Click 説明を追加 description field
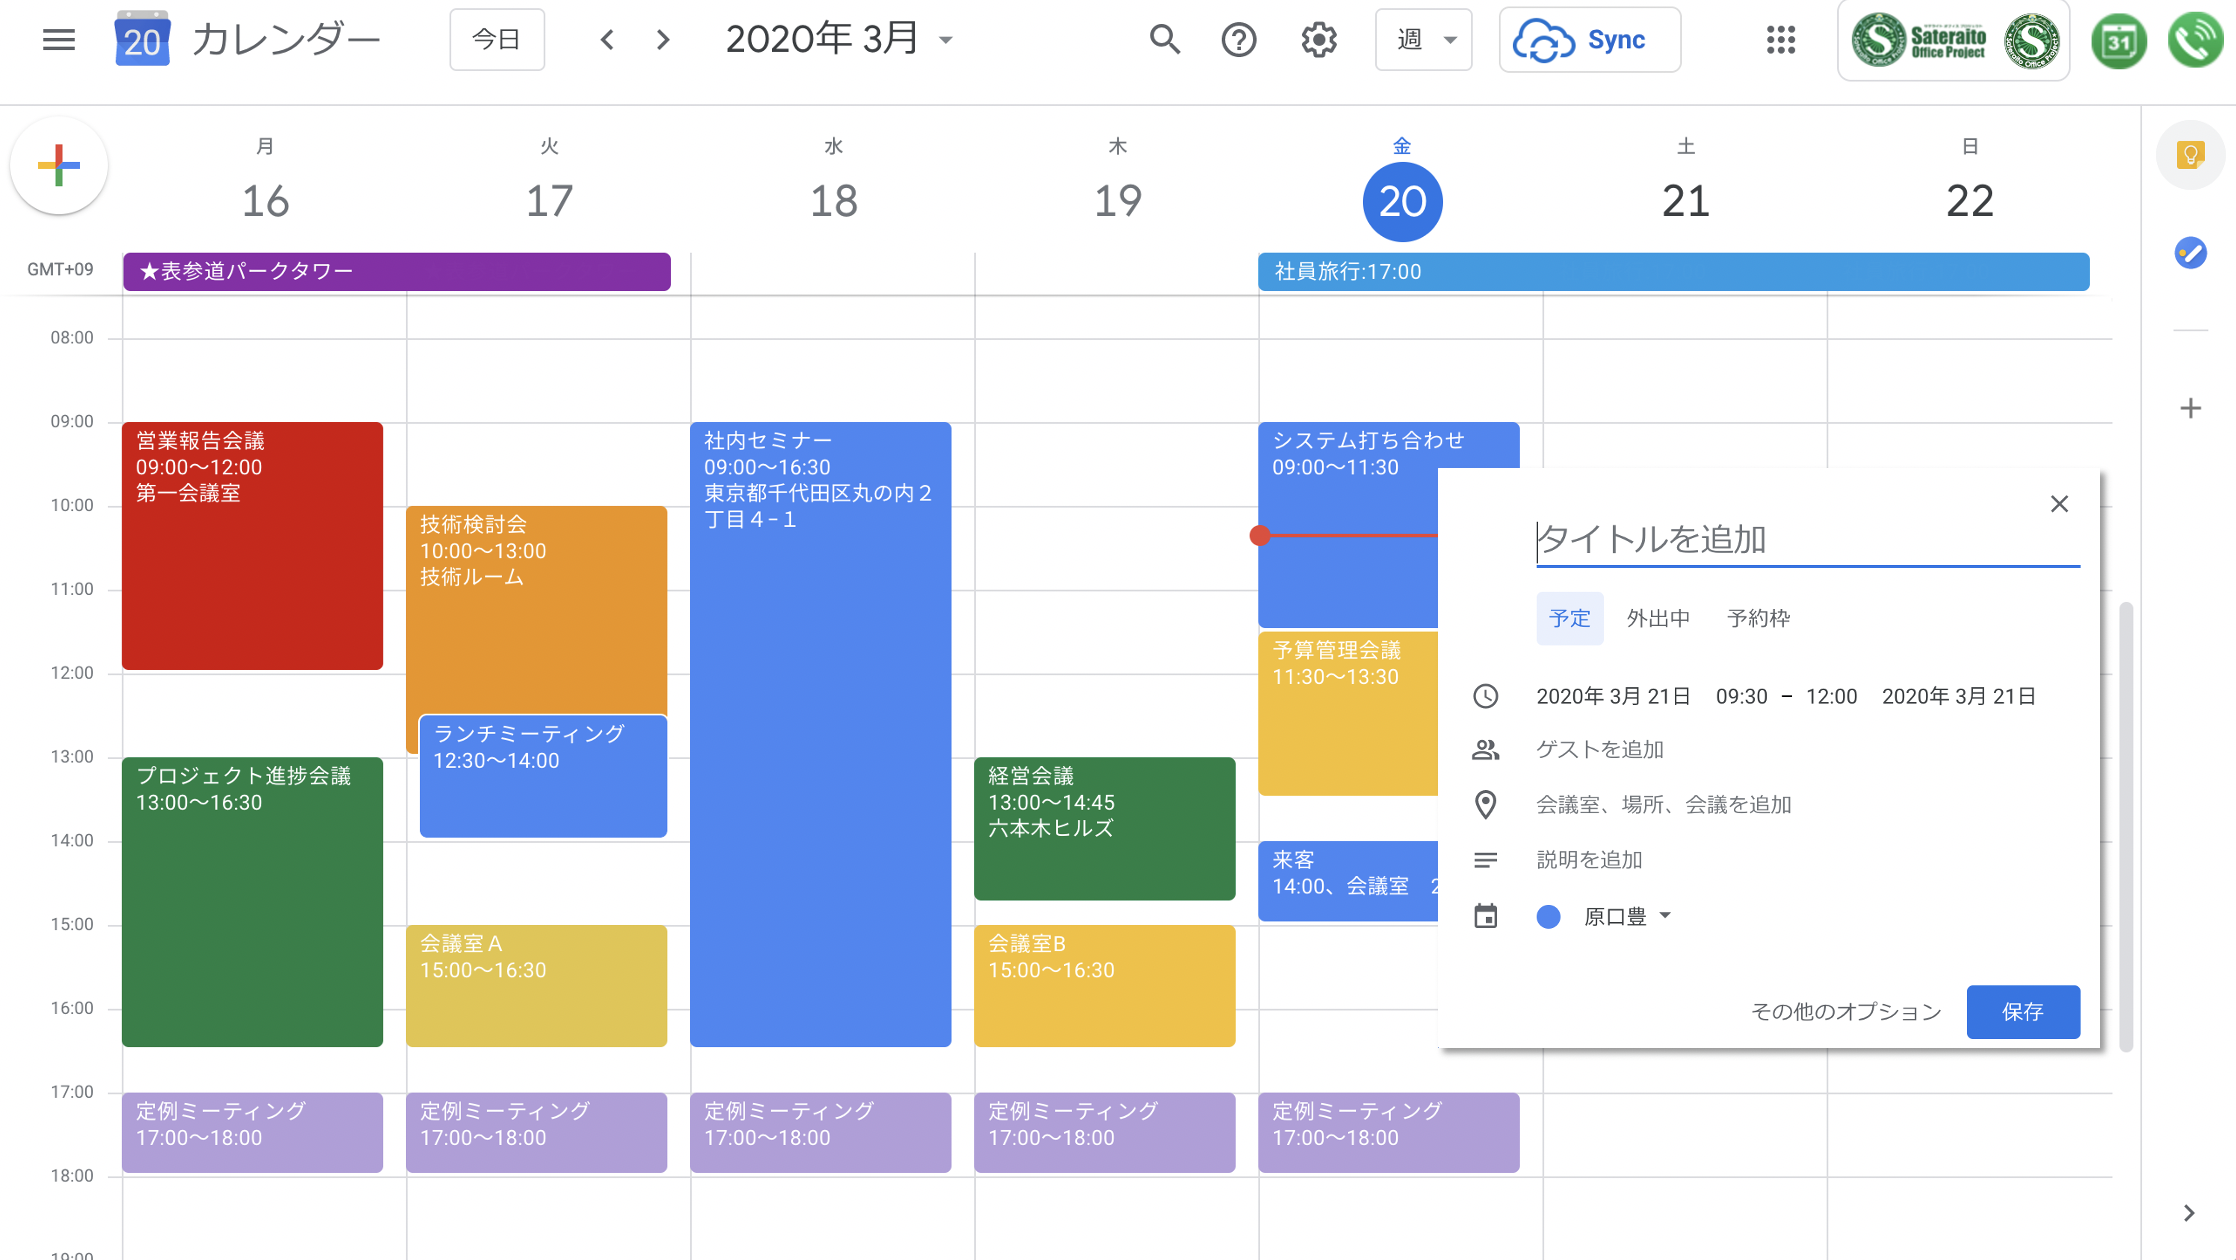The height and width of the screenshot is (1260, 2236). point(1589,860)
